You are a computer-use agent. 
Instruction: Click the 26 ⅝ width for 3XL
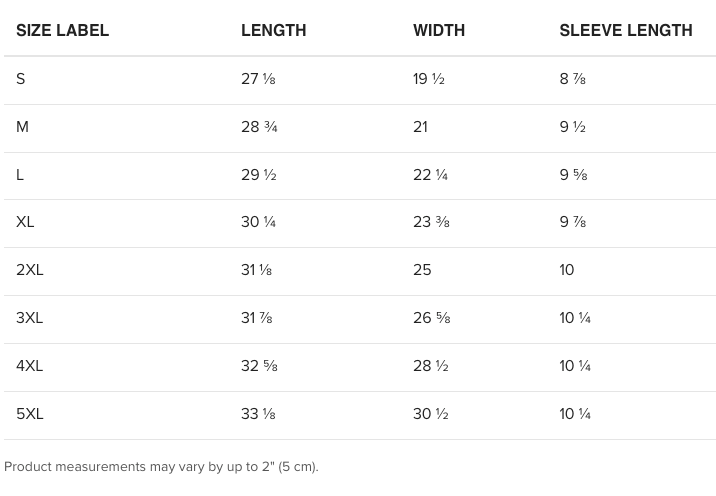coord(431,318)
